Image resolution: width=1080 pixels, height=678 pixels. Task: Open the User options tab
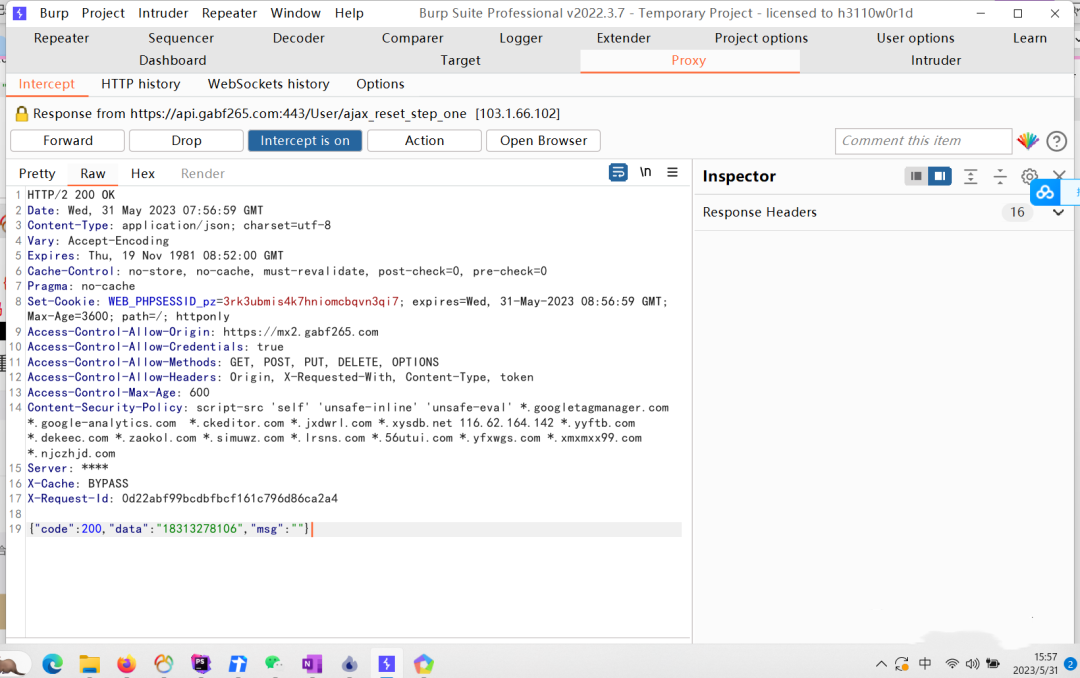[x=915, y=38]
